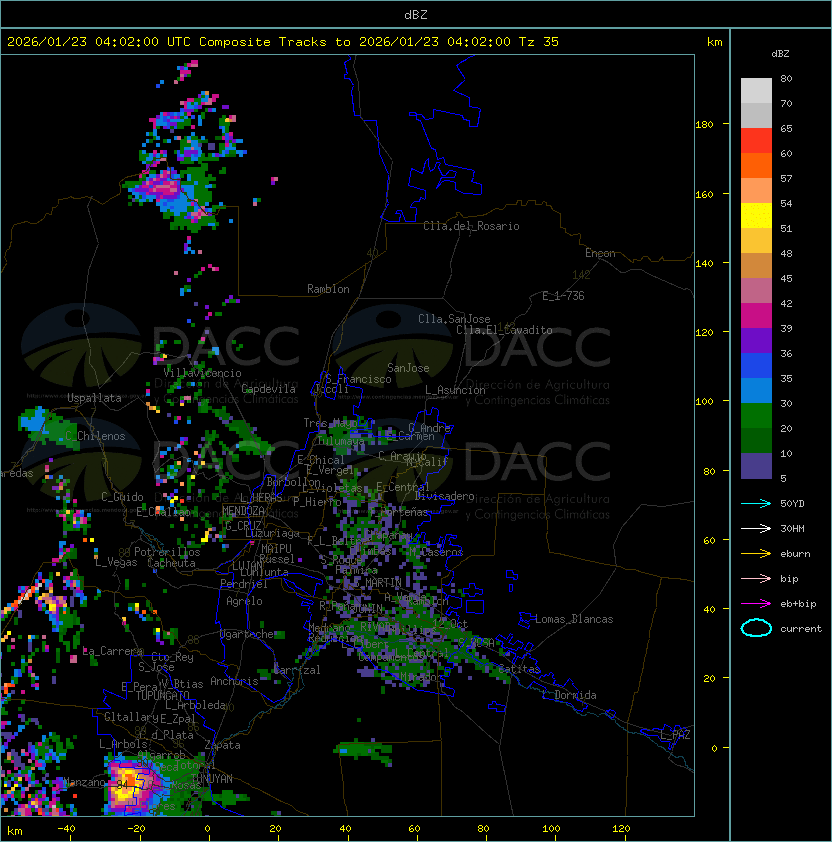Click the '50YD' legend label
The image size is (832, 842).
[x=792, y=504]
